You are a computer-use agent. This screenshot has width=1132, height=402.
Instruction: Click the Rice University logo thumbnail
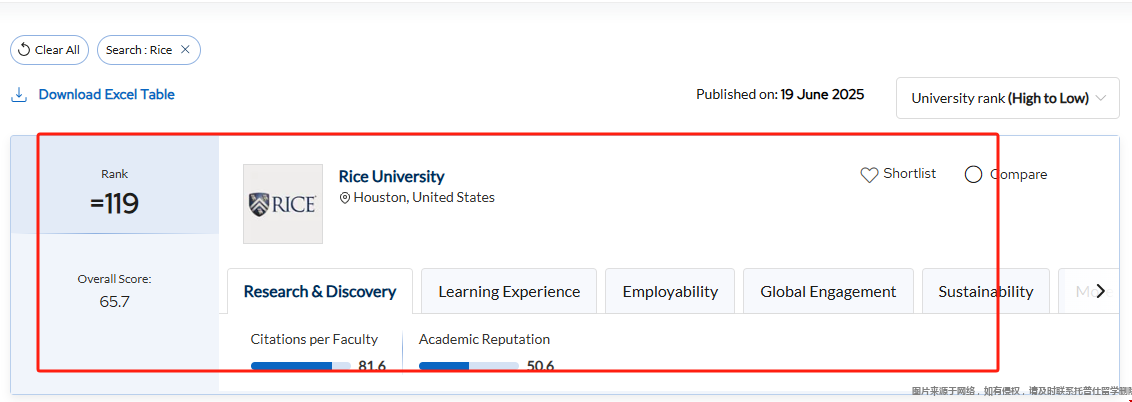pyautogui.click(x=282, y=204)
